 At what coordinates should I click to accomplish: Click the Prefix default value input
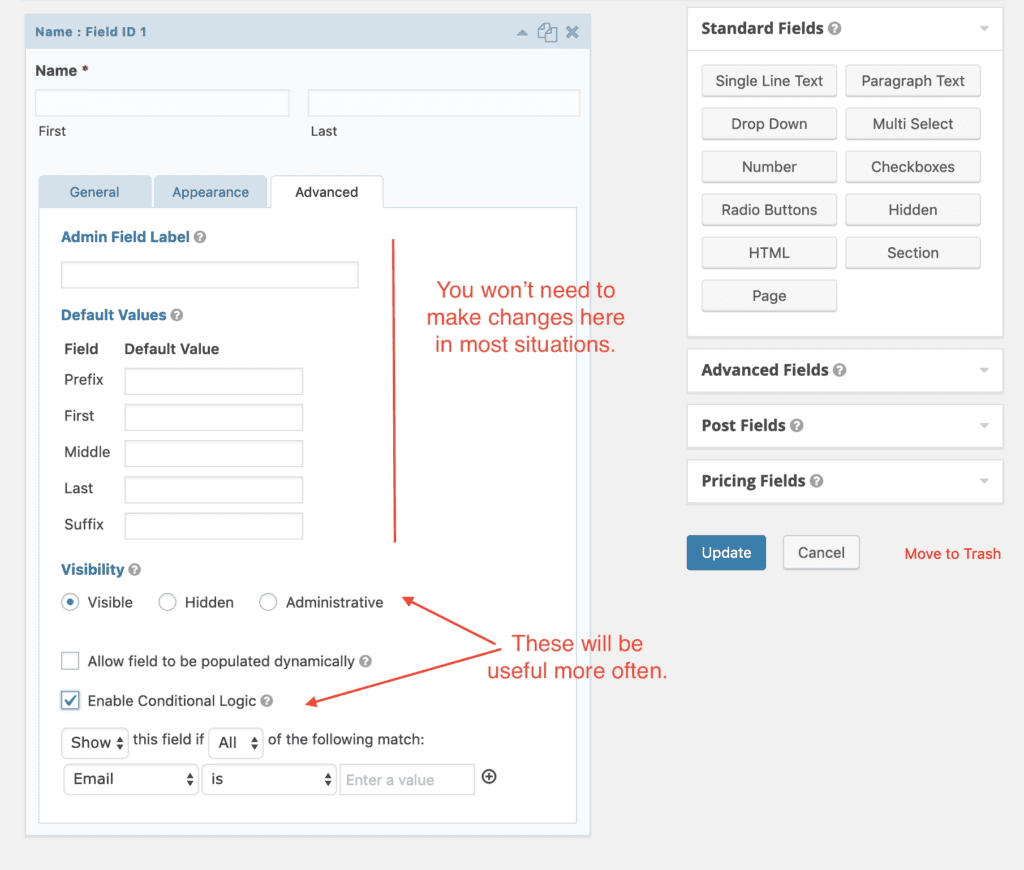(x=214, y=381)
